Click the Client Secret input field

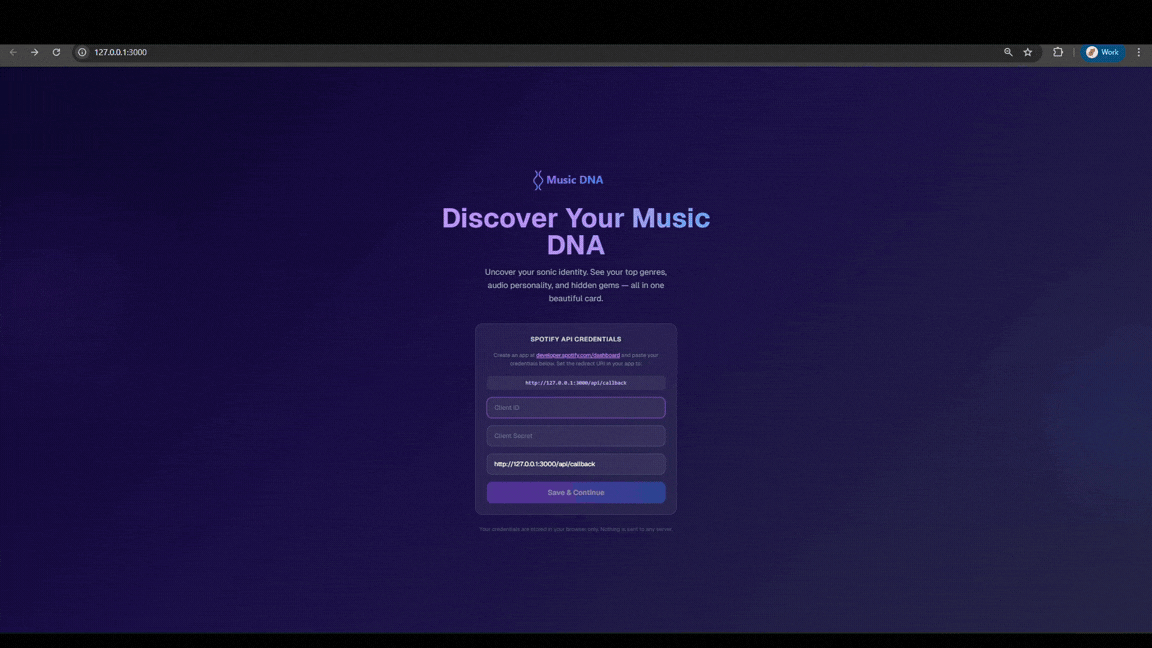(x=575, y=435)
